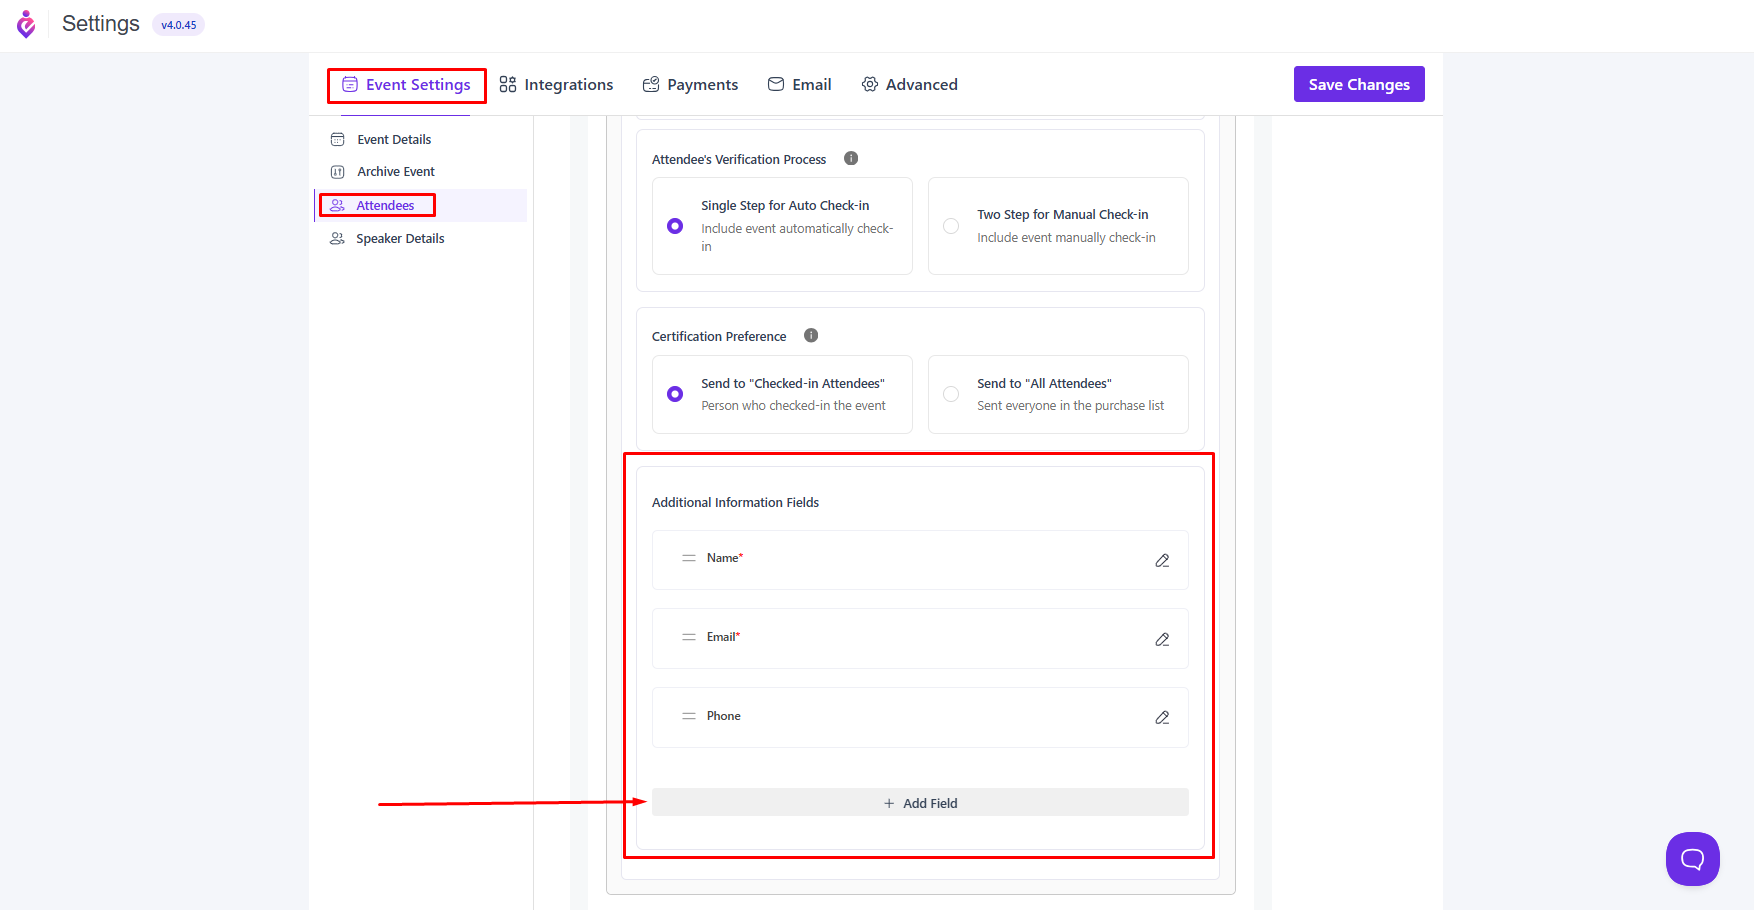This screenshot has height=910, width=1754.
Task: Open Archive Event in the sidebar
Action: coord(395,172)
